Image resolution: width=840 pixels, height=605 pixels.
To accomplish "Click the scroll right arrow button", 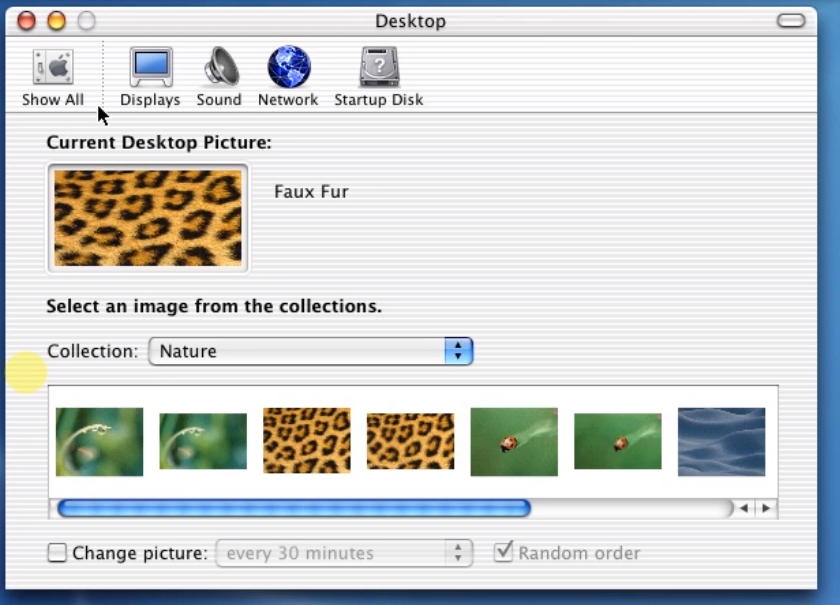I will pyautogui.click(x=766, y=508).
